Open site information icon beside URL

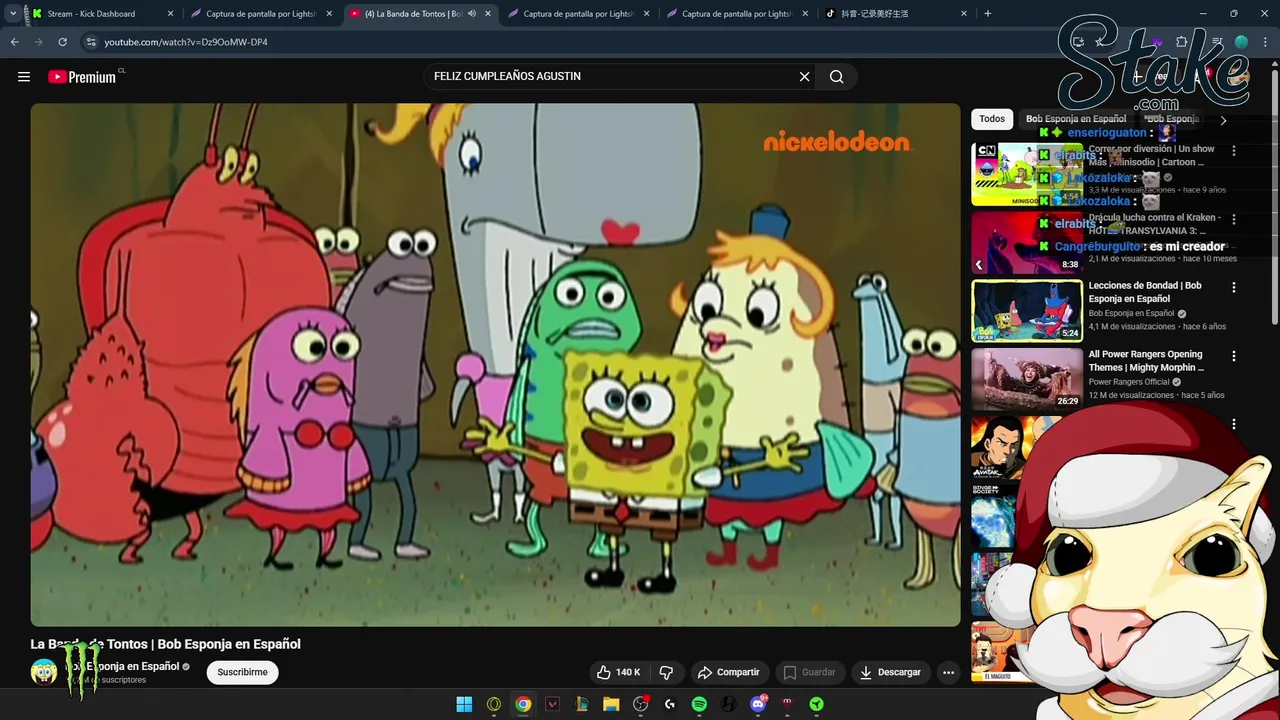pos(91,42)
